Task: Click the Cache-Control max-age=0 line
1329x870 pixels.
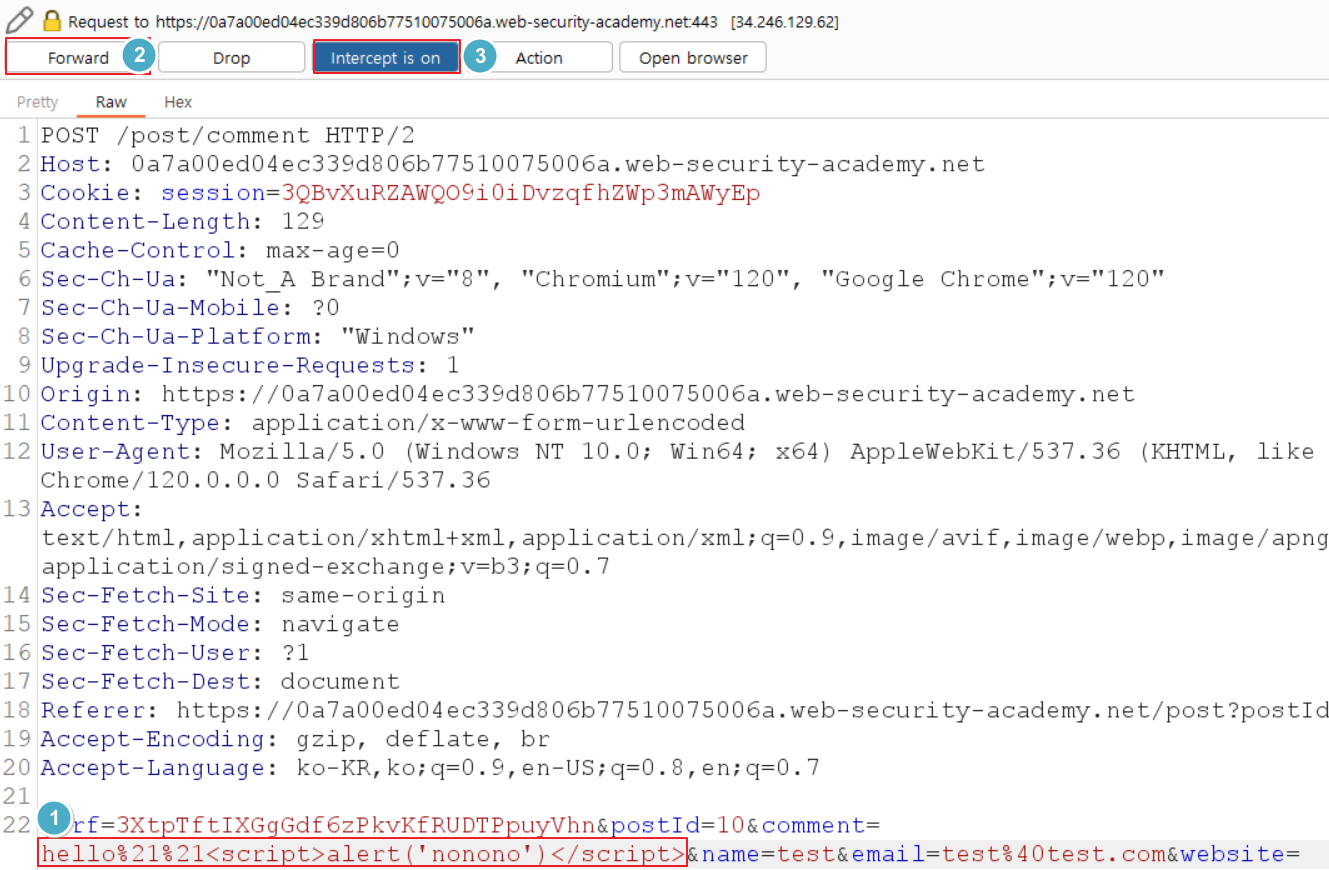Action: click(x=220, y=251)
